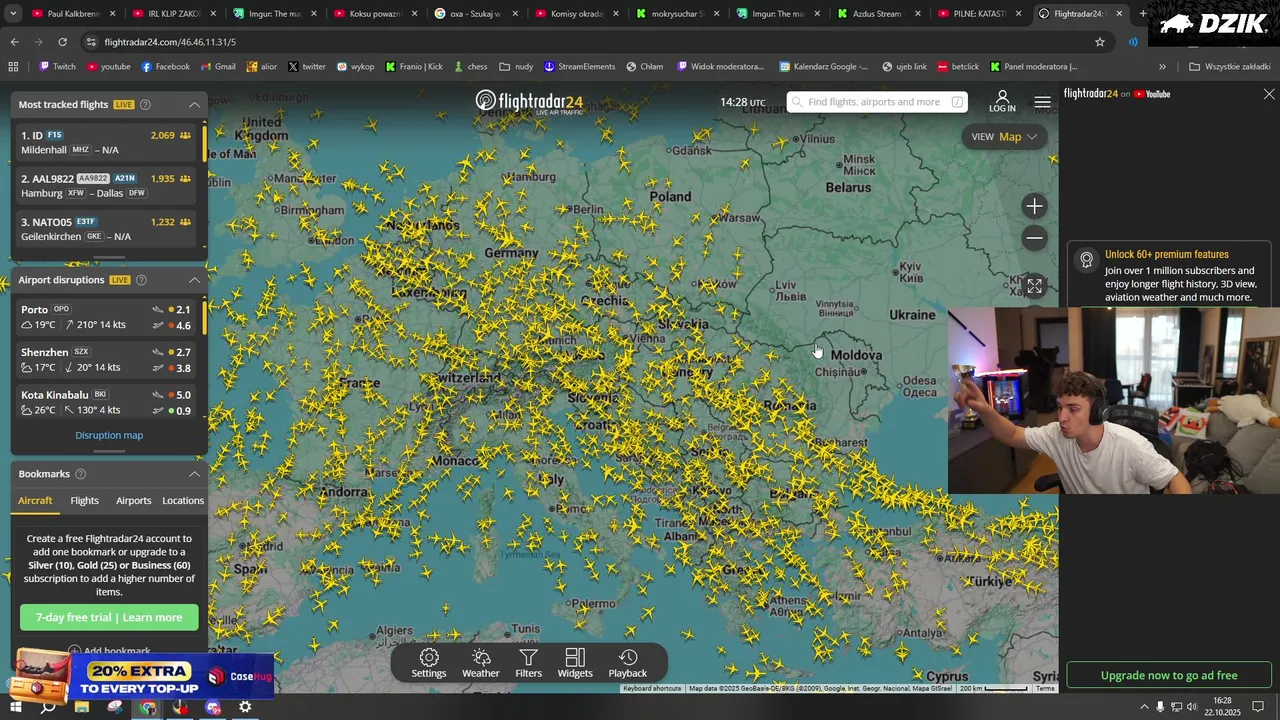Switch to Aircraft bookmarks tab
1280x720 pixels.
pyautogui.click(x=35, y=500)
